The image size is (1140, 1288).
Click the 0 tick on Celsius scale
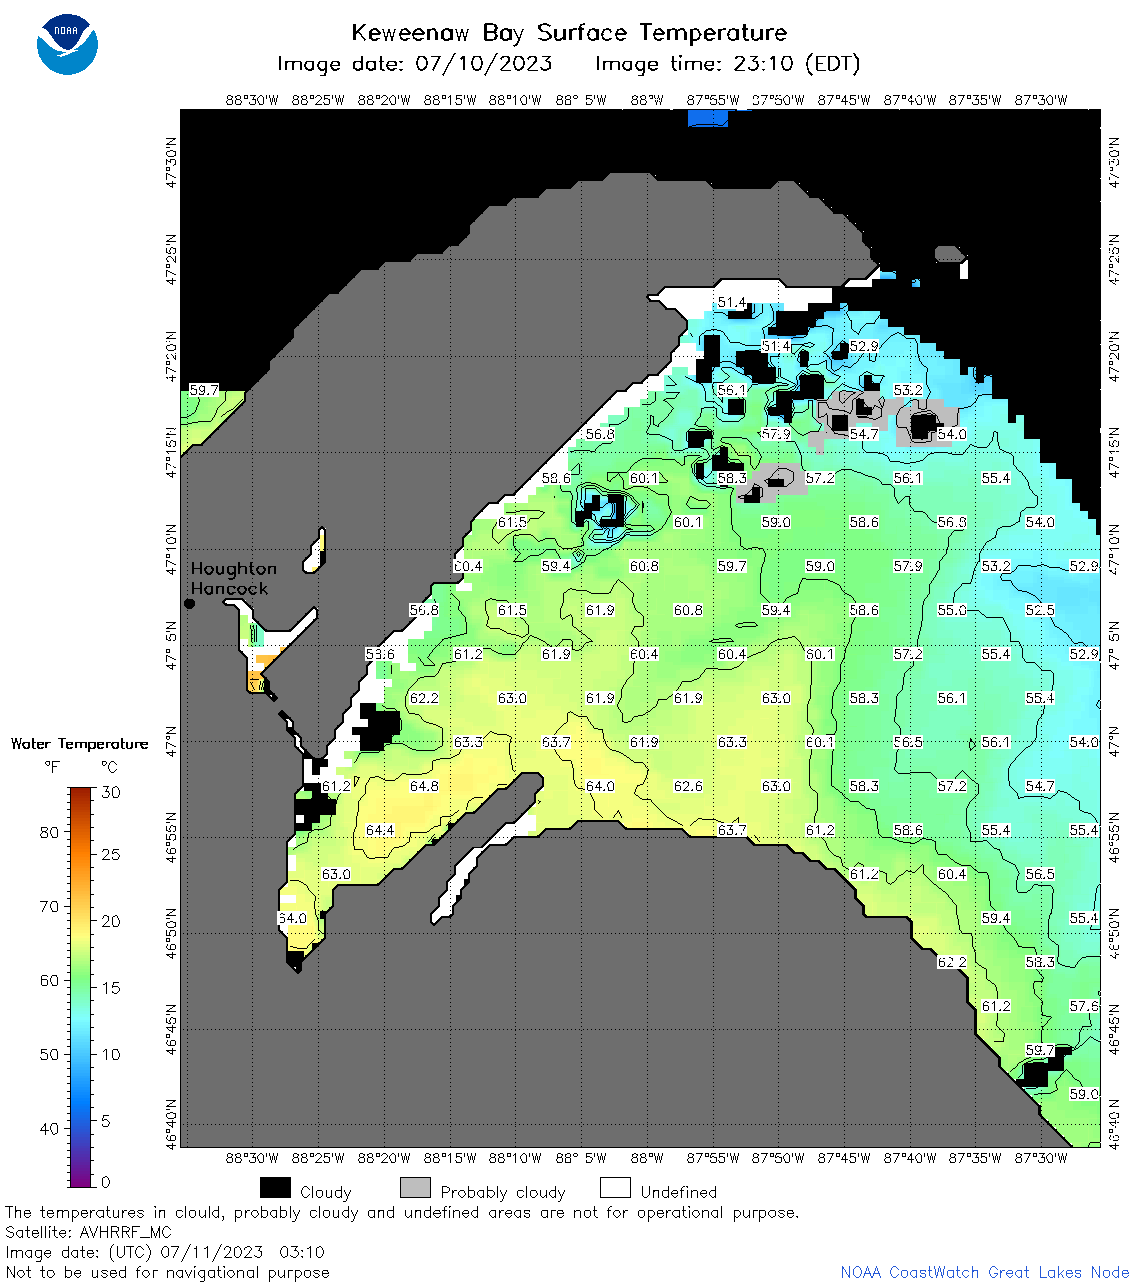point(106,1181)
